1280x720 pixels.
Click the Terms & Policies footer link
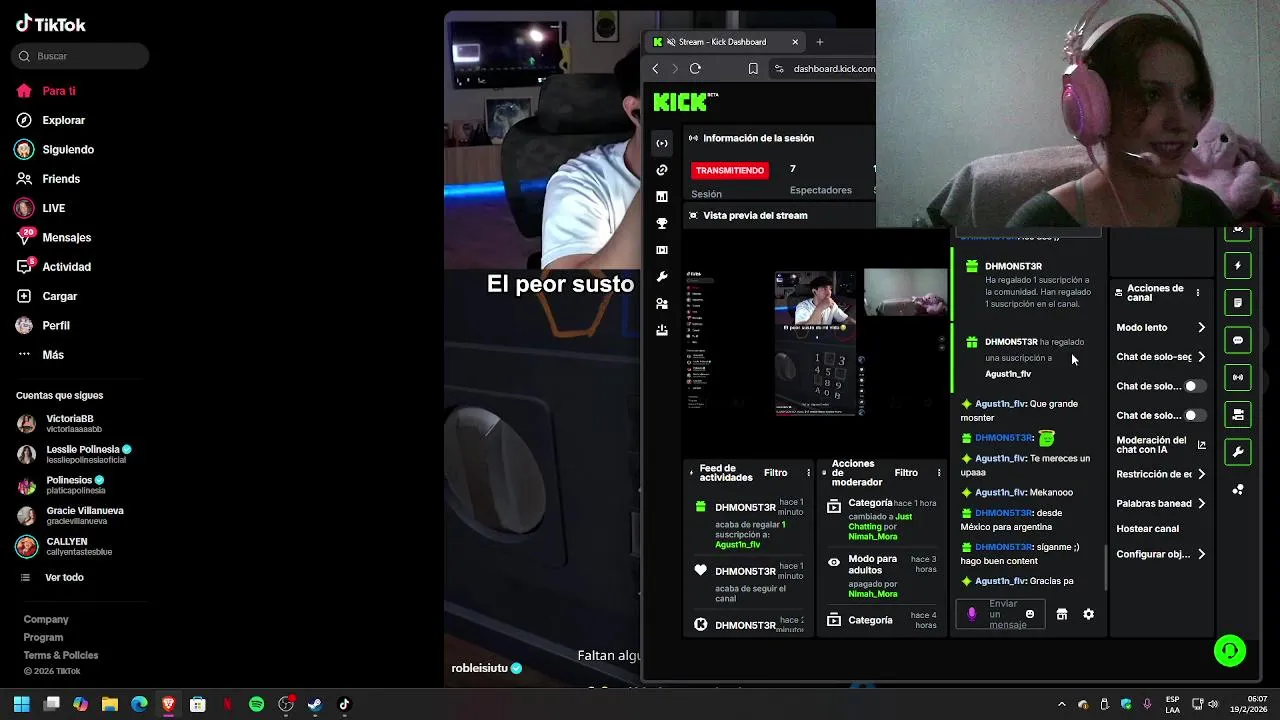61,655
